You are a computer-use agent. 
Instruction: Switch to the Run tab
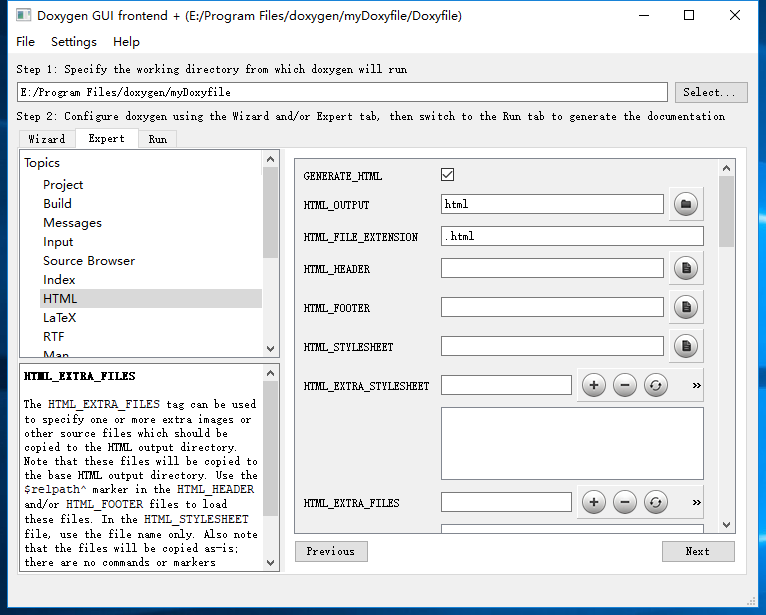pyautogui.click(x=158, y=139)
